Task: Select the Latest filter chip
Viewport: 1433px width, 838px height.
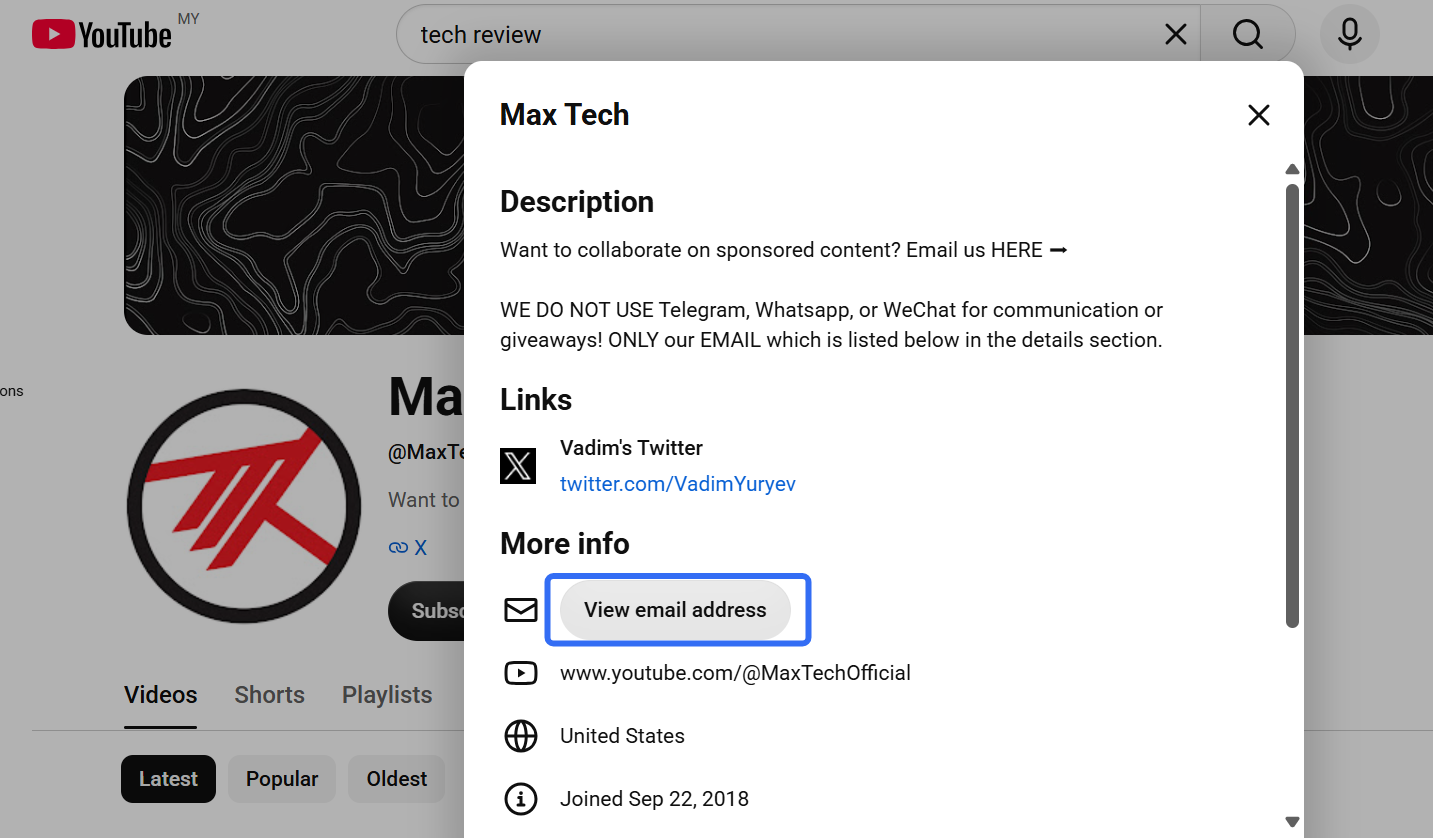Action: 168,779
